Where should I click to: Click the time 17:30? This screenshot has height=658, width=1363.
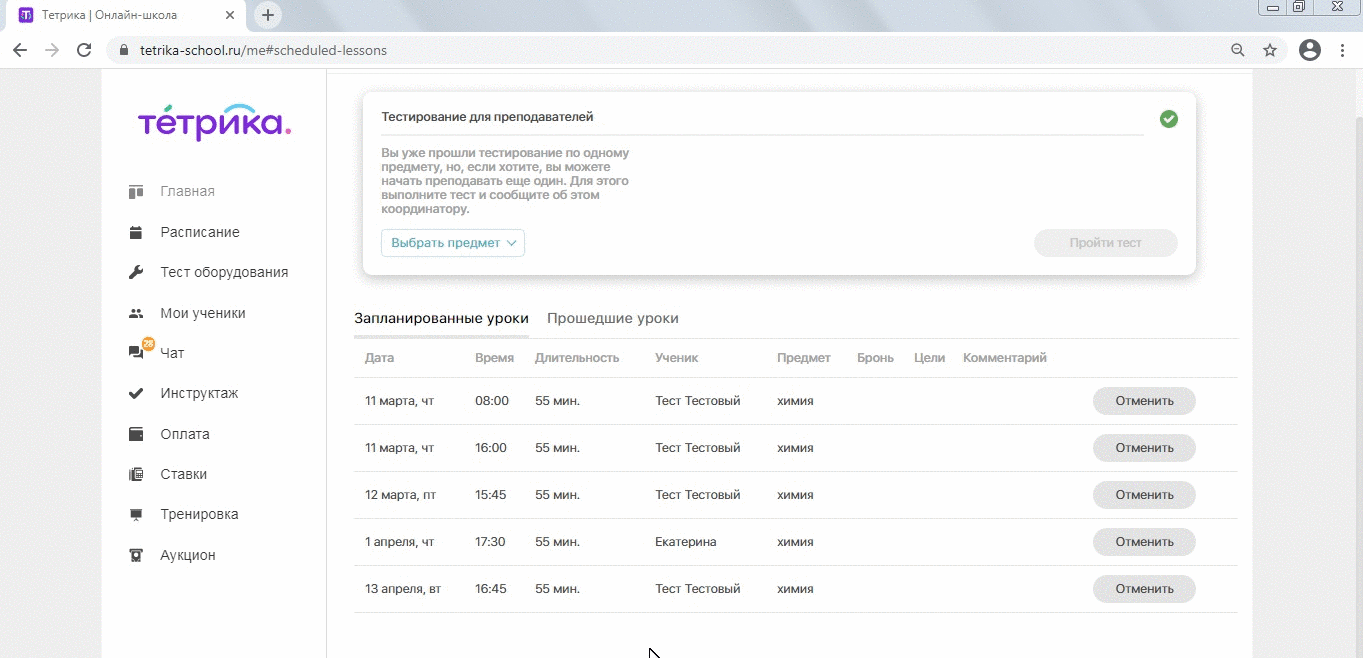tap(490, 542)
